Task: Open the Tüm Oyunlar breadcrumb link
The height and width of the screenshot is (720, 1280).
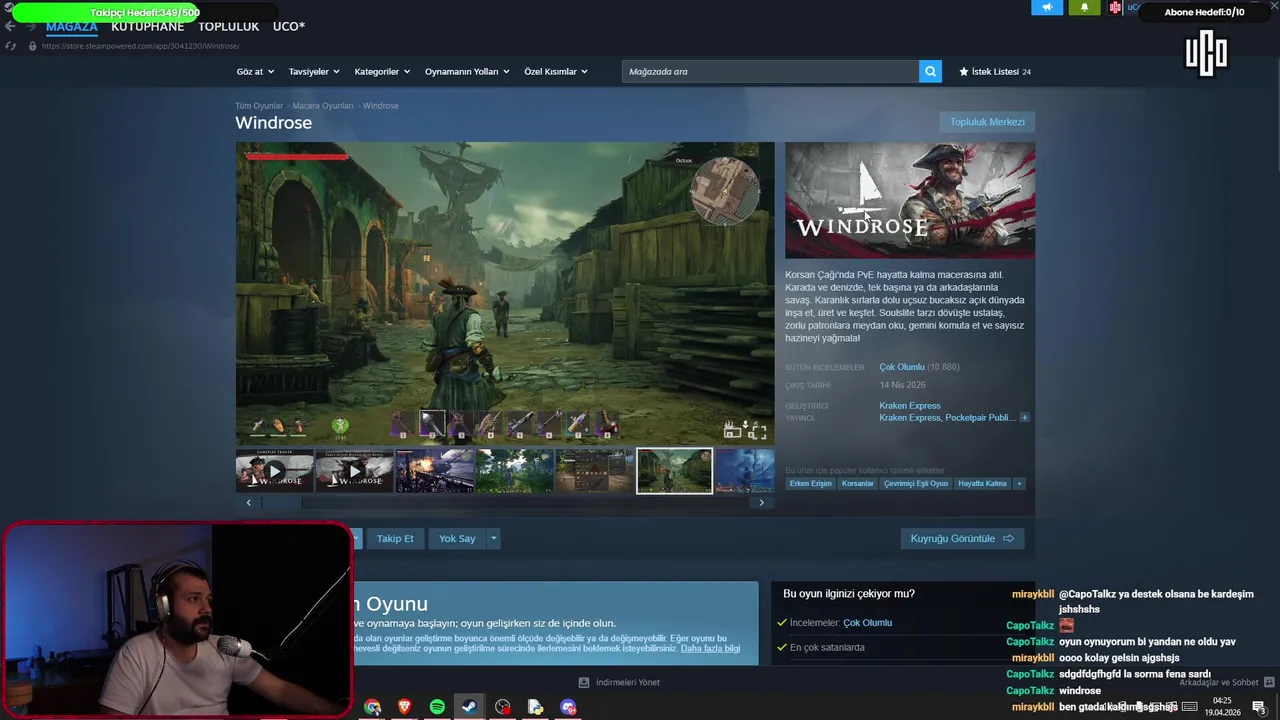Action: click(x=259, y=106)
